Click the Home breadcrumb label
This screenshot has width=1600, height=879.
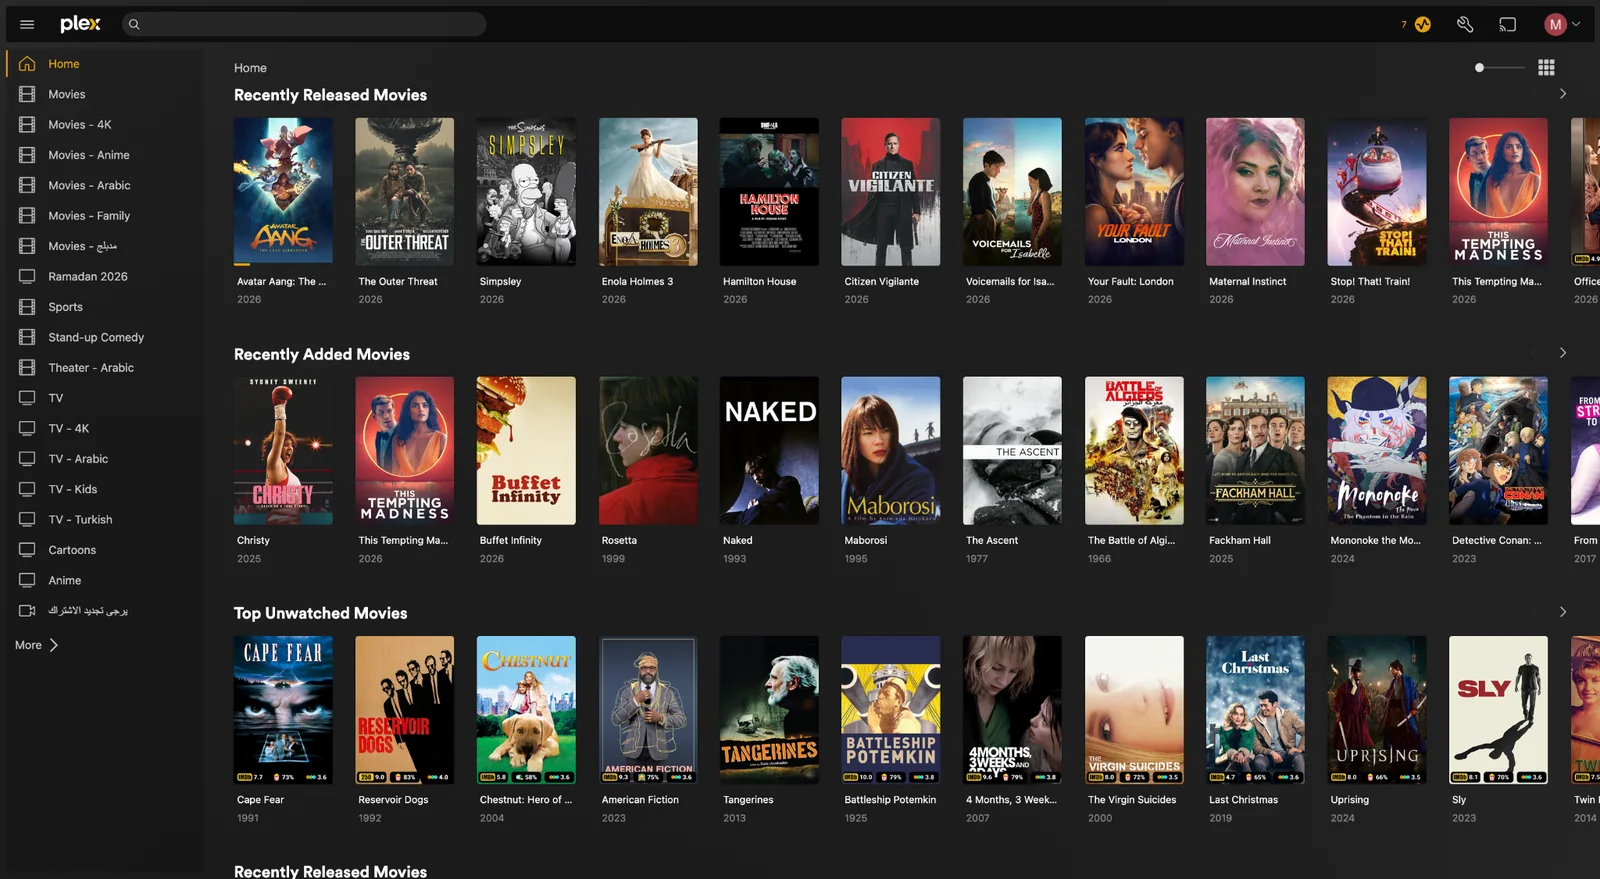point(250,68)
